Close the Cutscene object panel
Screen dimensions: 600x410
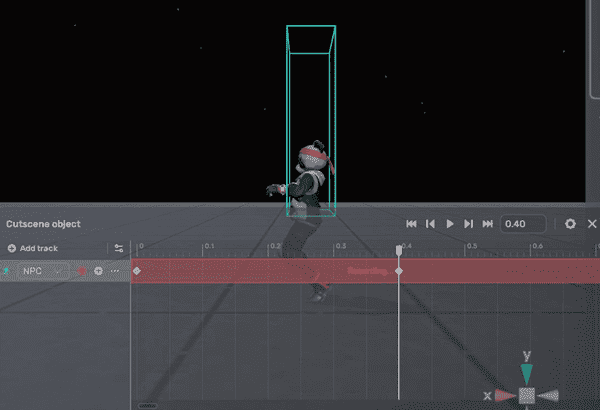point(594,224)
